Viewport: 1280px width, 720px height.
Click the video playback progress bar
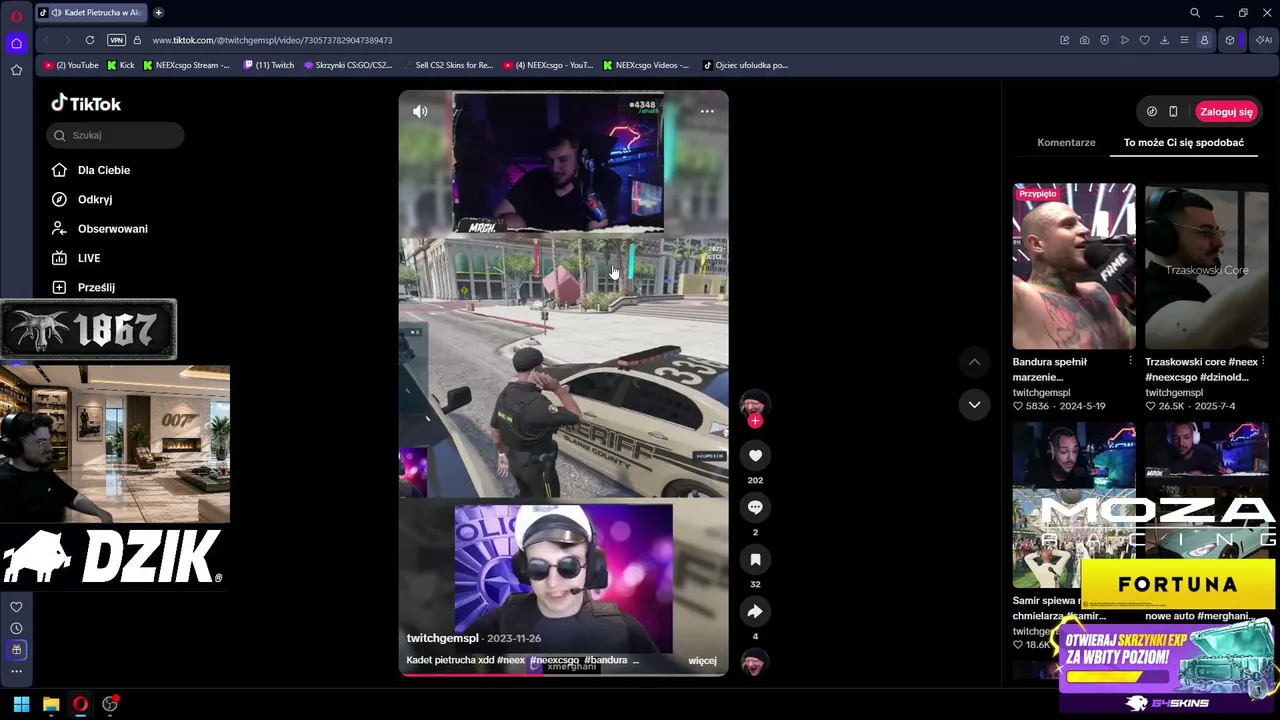[563, 674]
